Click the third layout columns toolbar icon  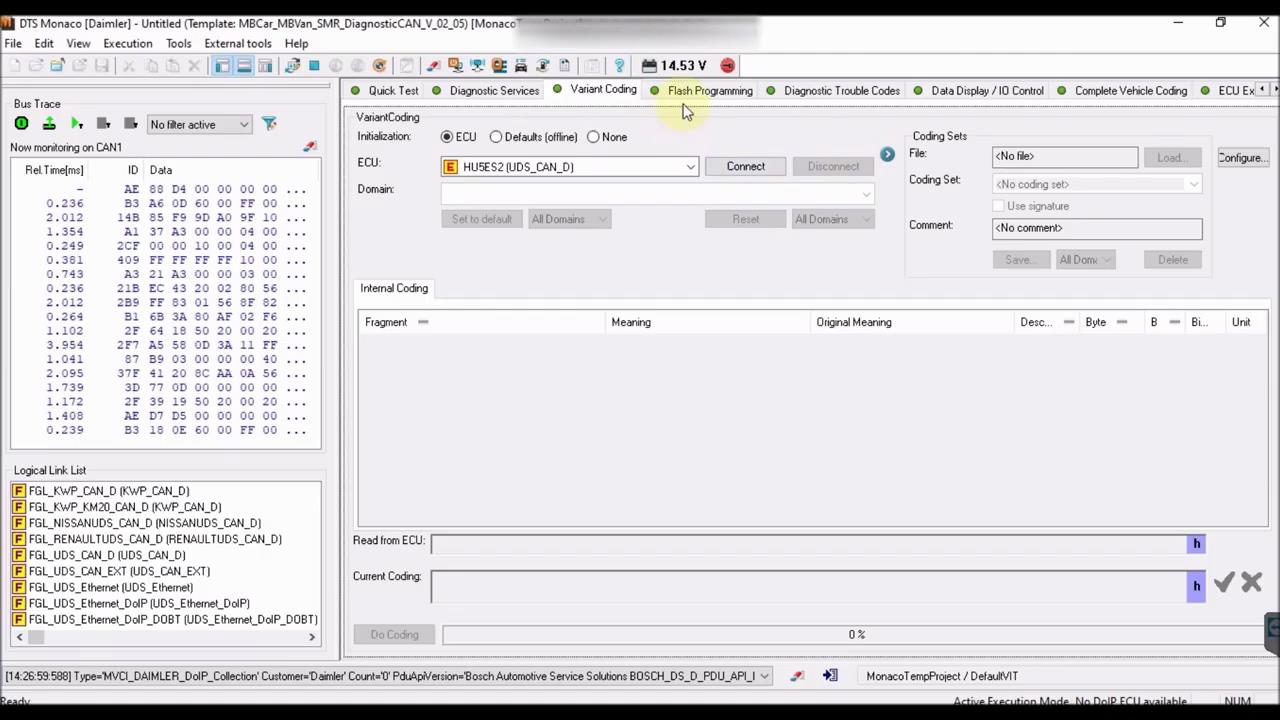(x=265, y=66)
